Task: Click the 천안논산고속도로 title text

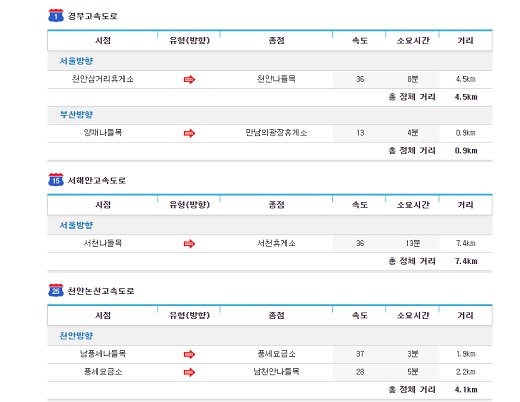Action: [x=101, y=291]
